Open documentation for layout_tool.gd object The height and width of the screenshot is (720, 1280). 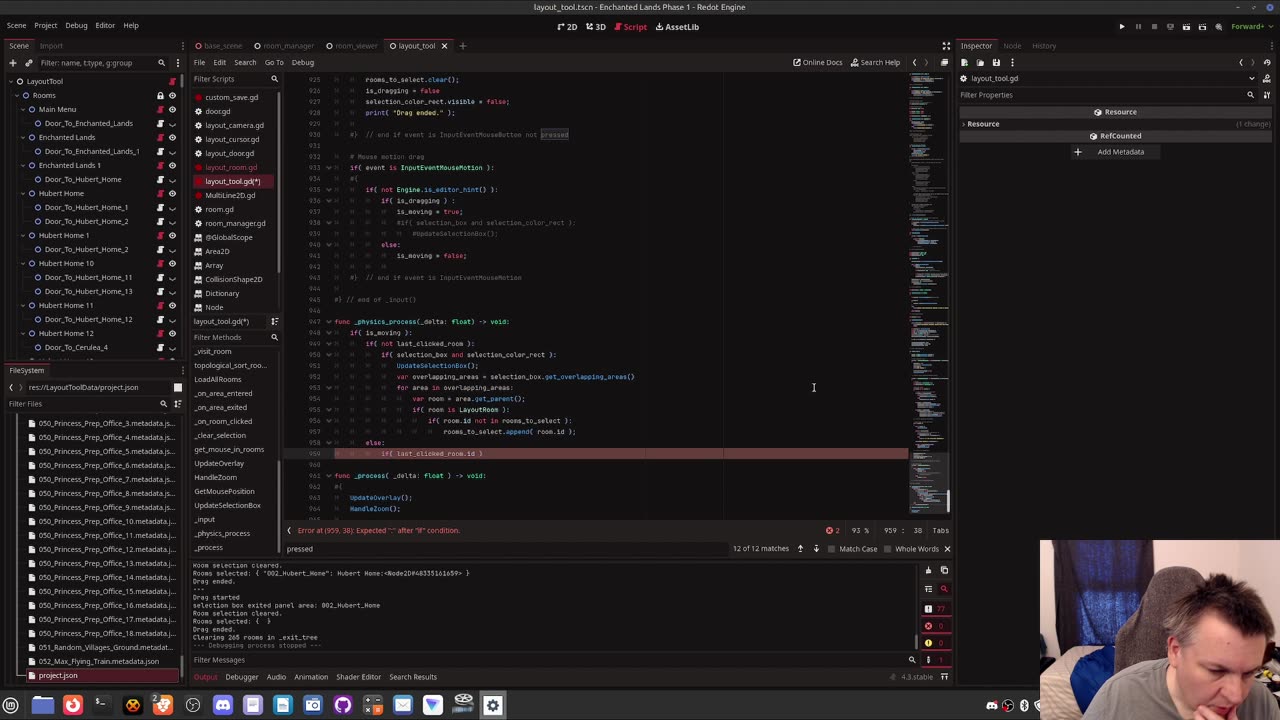click(1268, 78)
